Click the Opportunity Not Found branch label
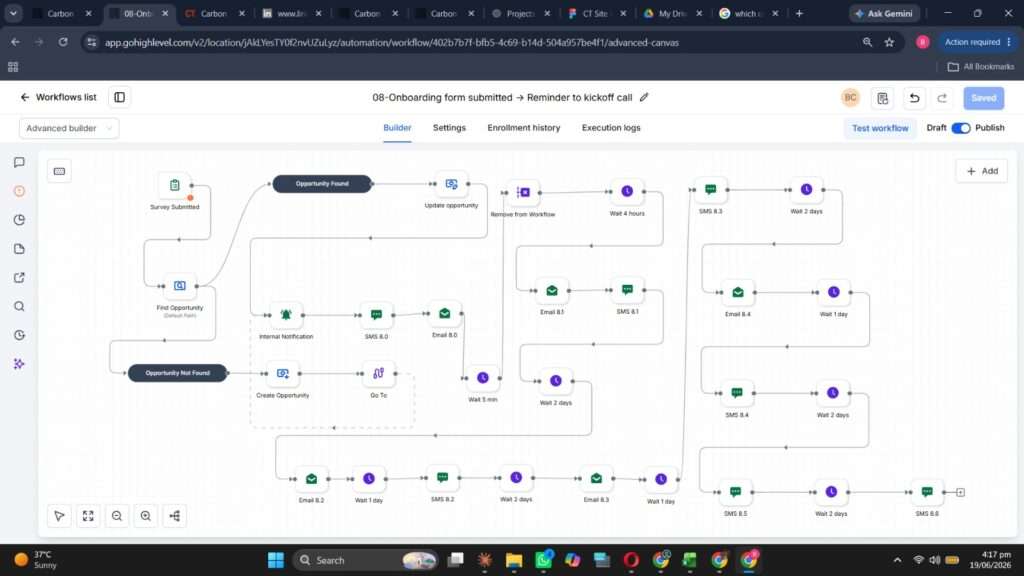The width and height of the screenshot is (1024, 576). point(178,373)
